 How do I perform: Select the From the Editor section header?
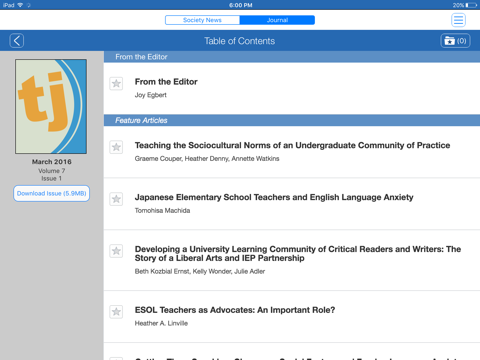click(x=292, y=57)
